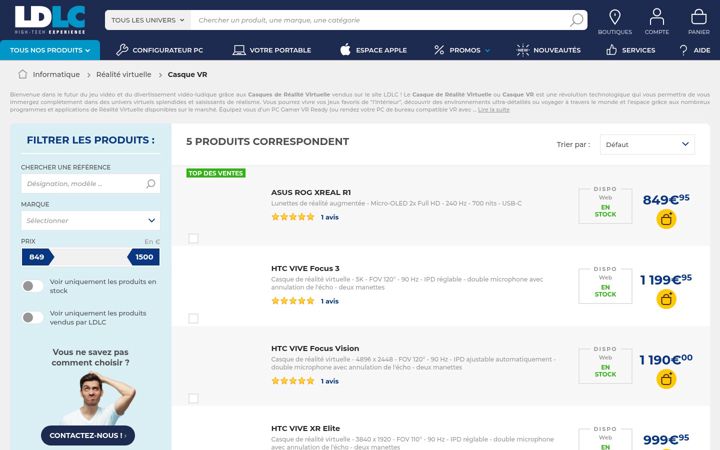720x450 pixels.
Task: Open ASUS ROG XREAL R1 product page
Action: pos(311,192)
